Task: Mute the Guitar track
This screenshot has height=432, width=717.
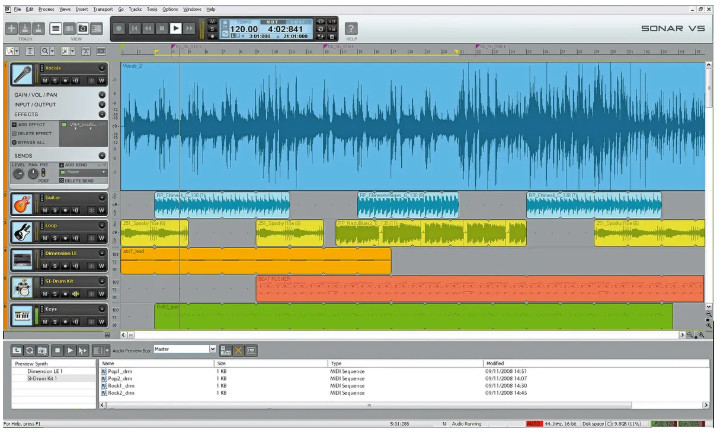Action: (x=45, y=210)
